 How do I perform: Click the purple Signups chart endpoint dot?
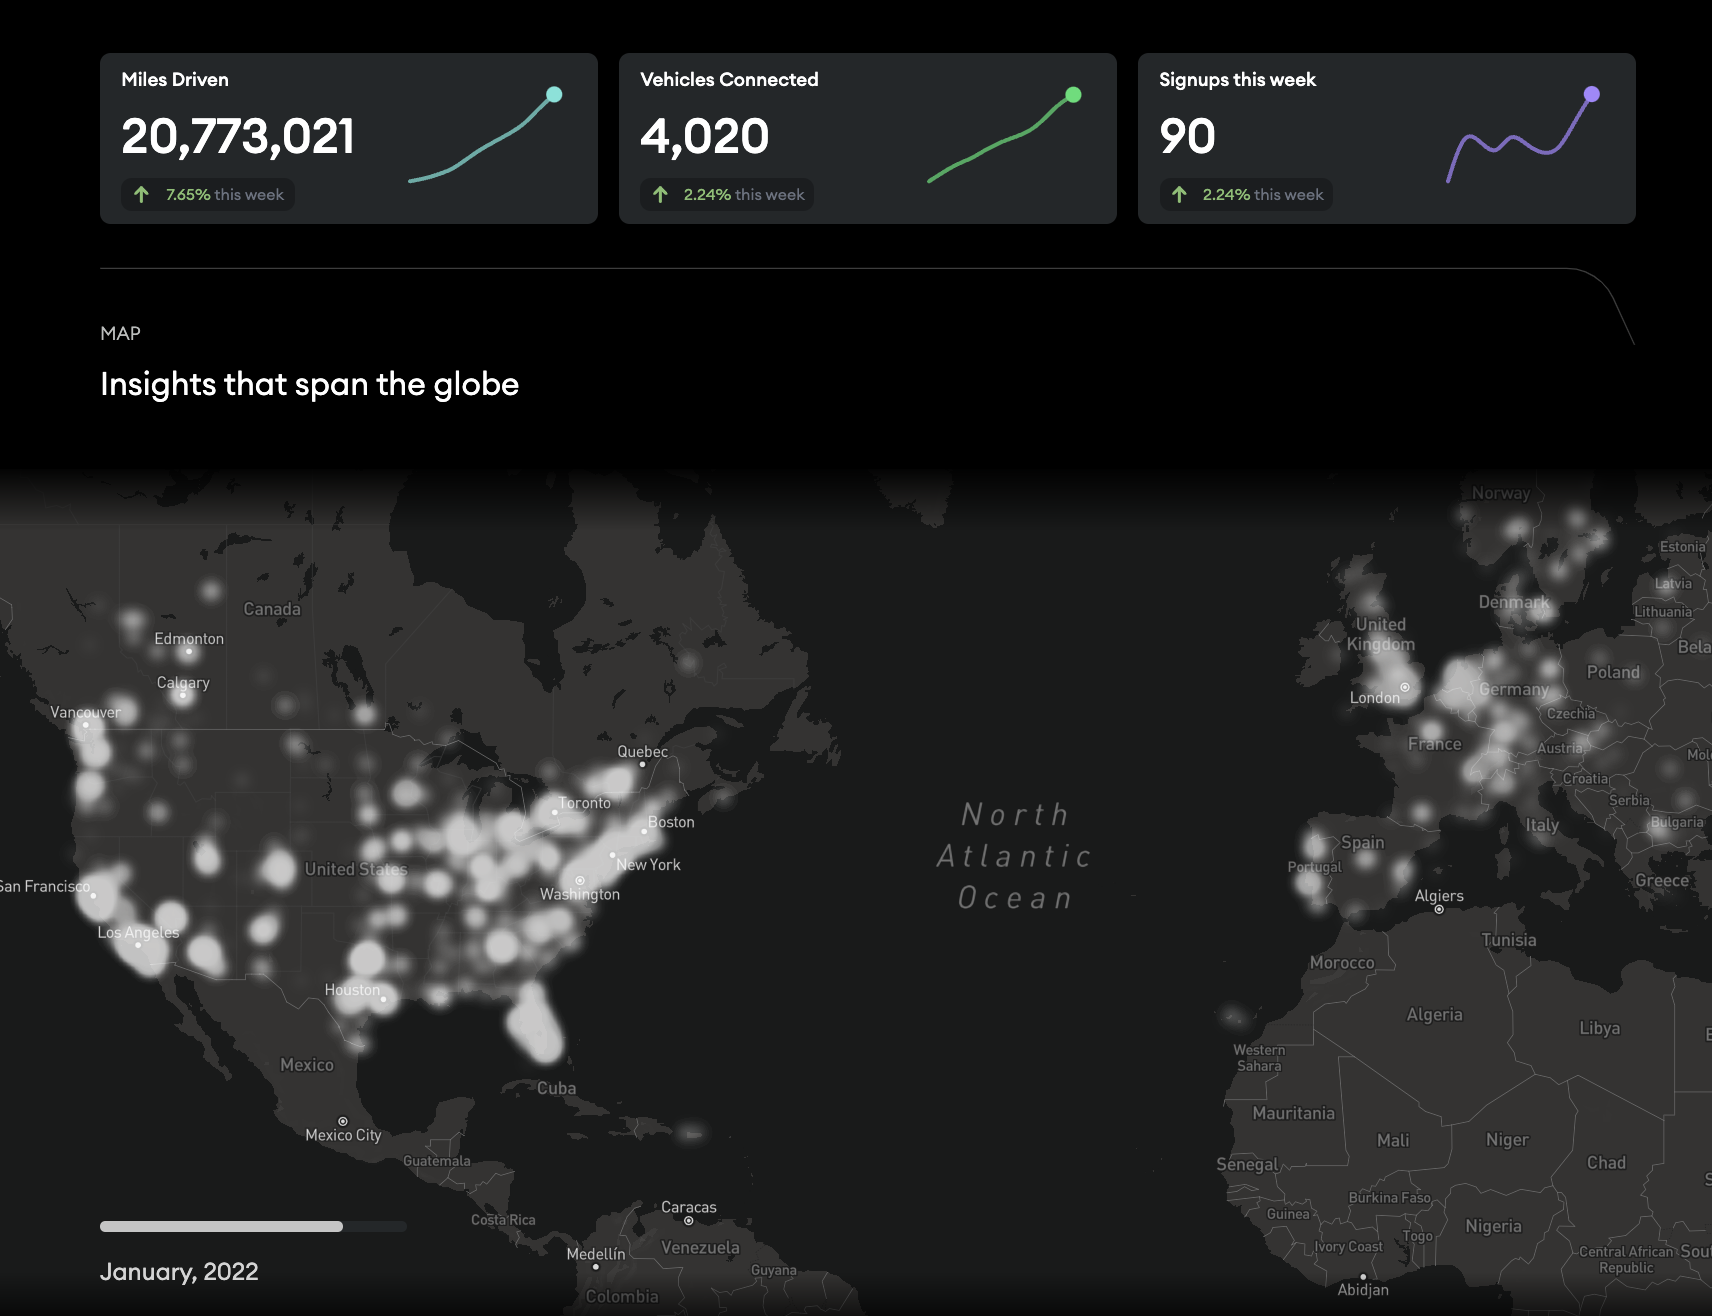pos(1592,94)
